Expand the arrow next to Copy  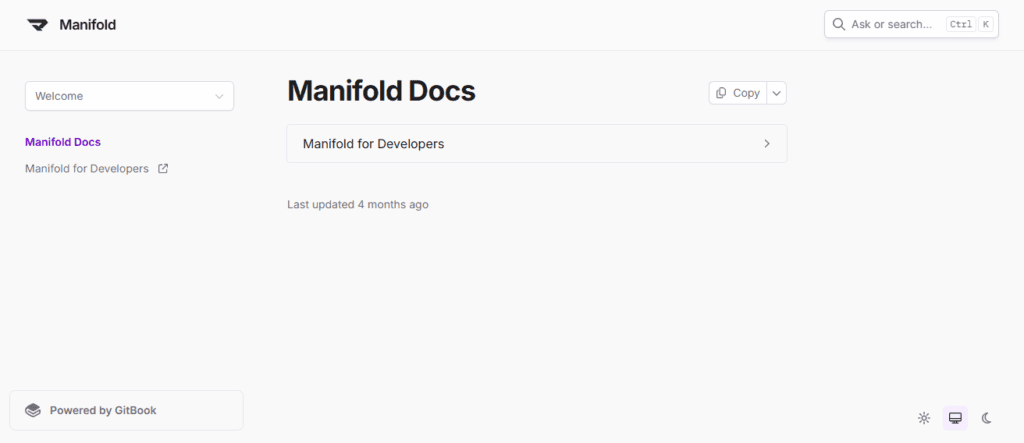(x=777, y=93)
